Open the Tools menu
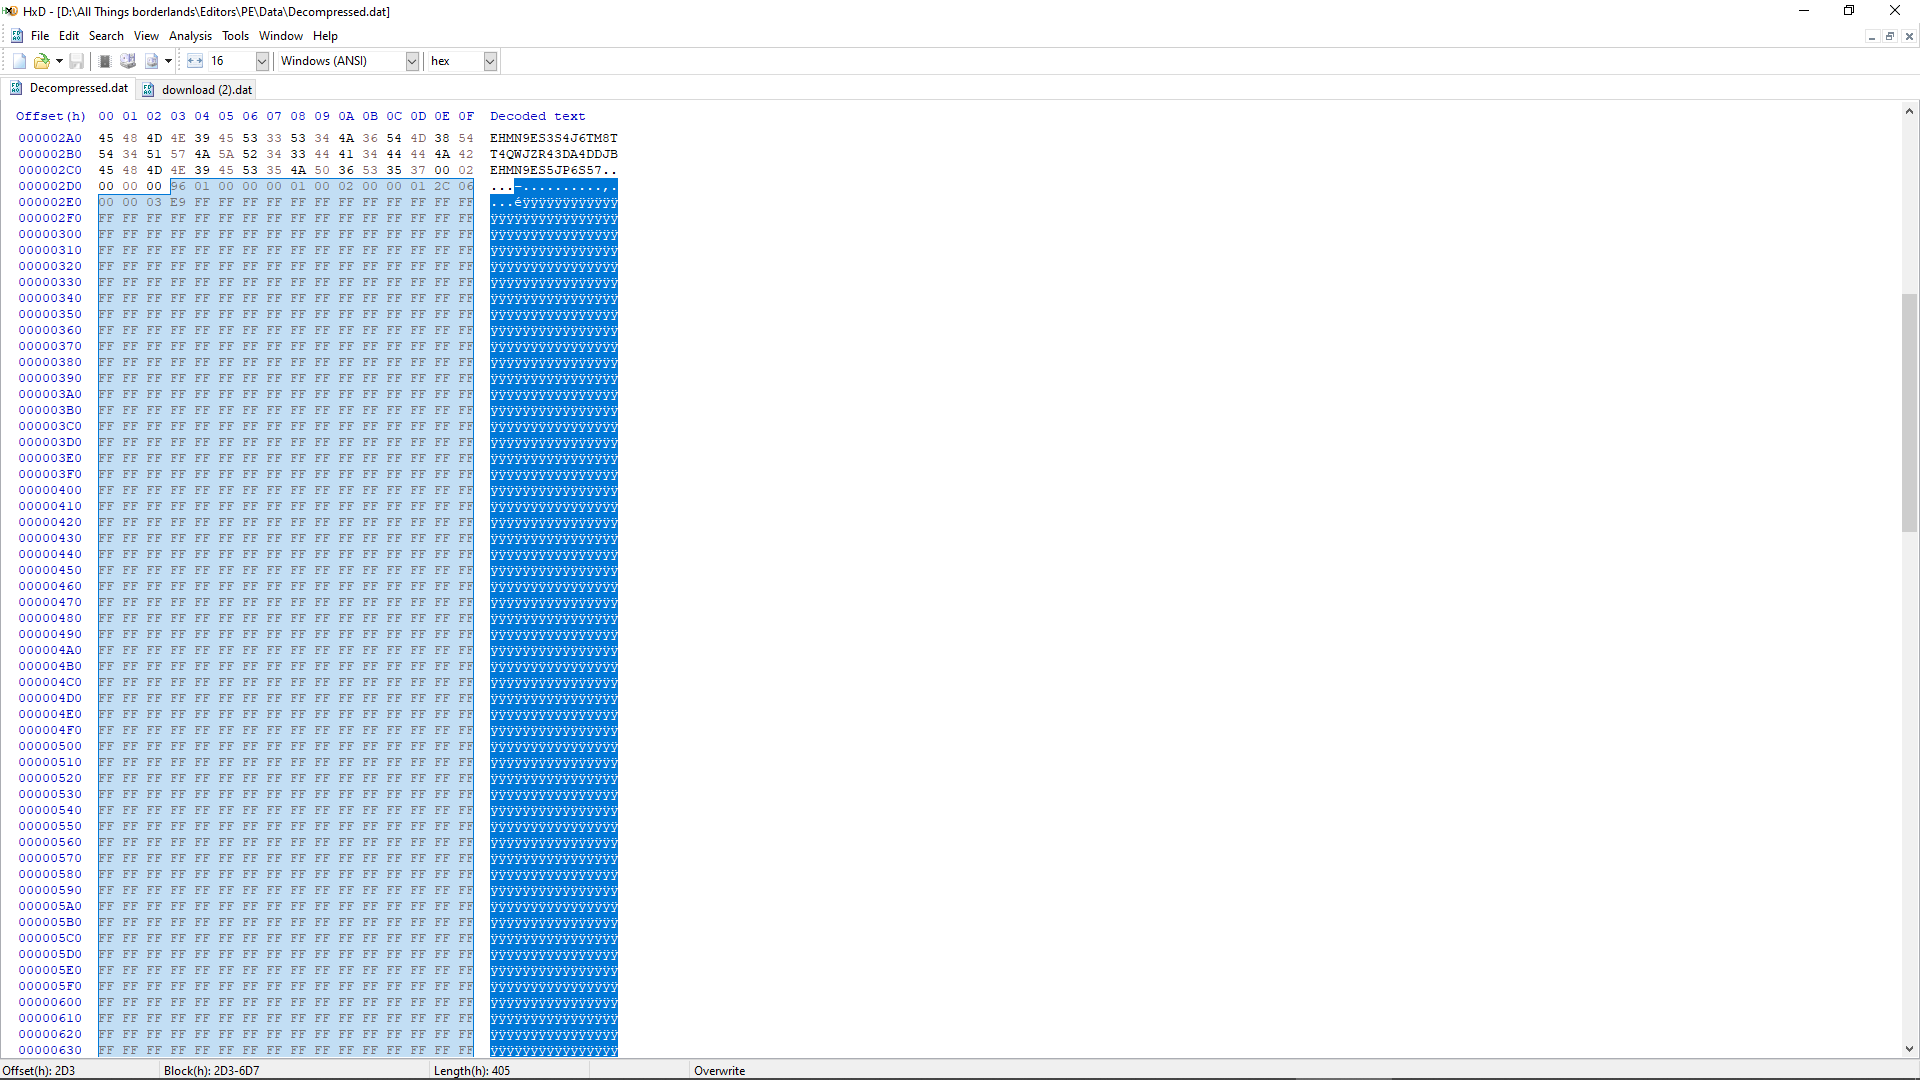The height and width of the screenshot is (1080, 1920). [x=235, y=35]
